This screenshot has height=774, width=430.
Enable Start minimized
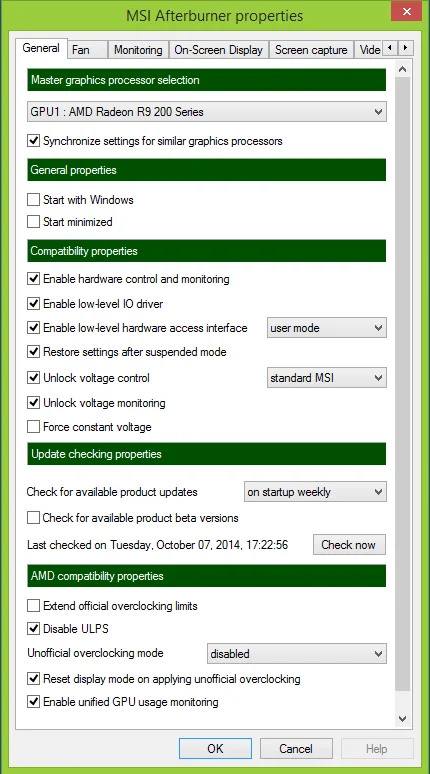[x=34, y=222]
